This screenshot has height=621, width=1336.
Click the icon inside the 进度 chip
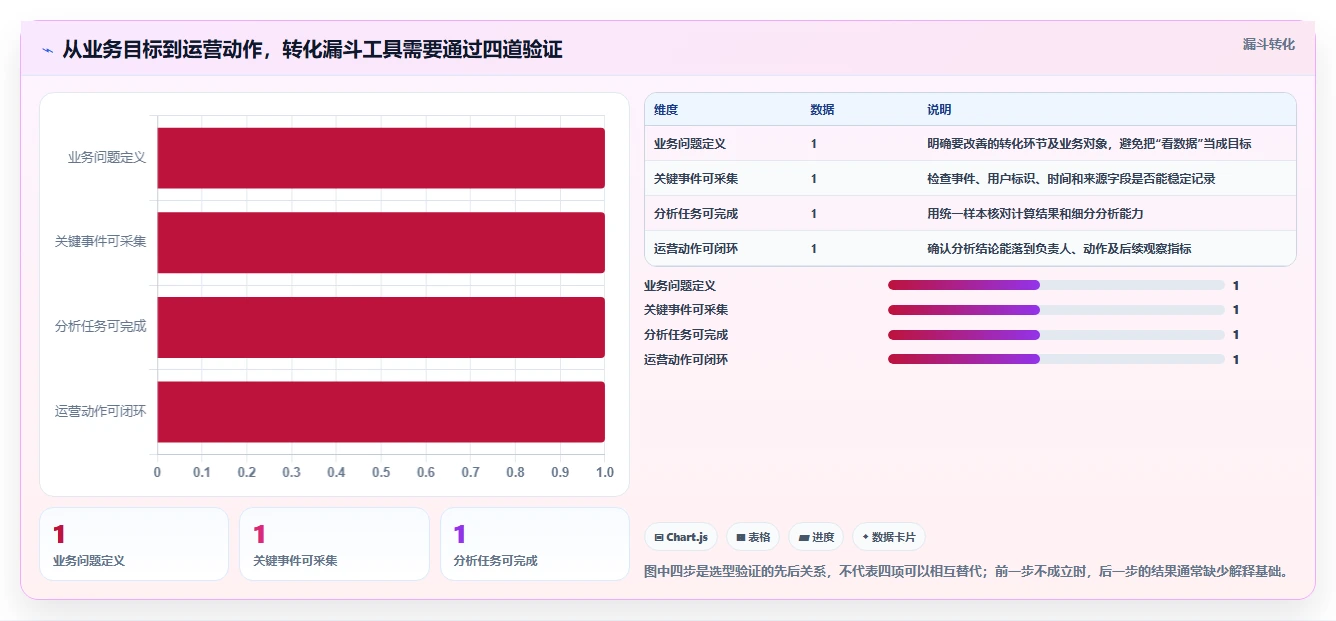[803, 537]
